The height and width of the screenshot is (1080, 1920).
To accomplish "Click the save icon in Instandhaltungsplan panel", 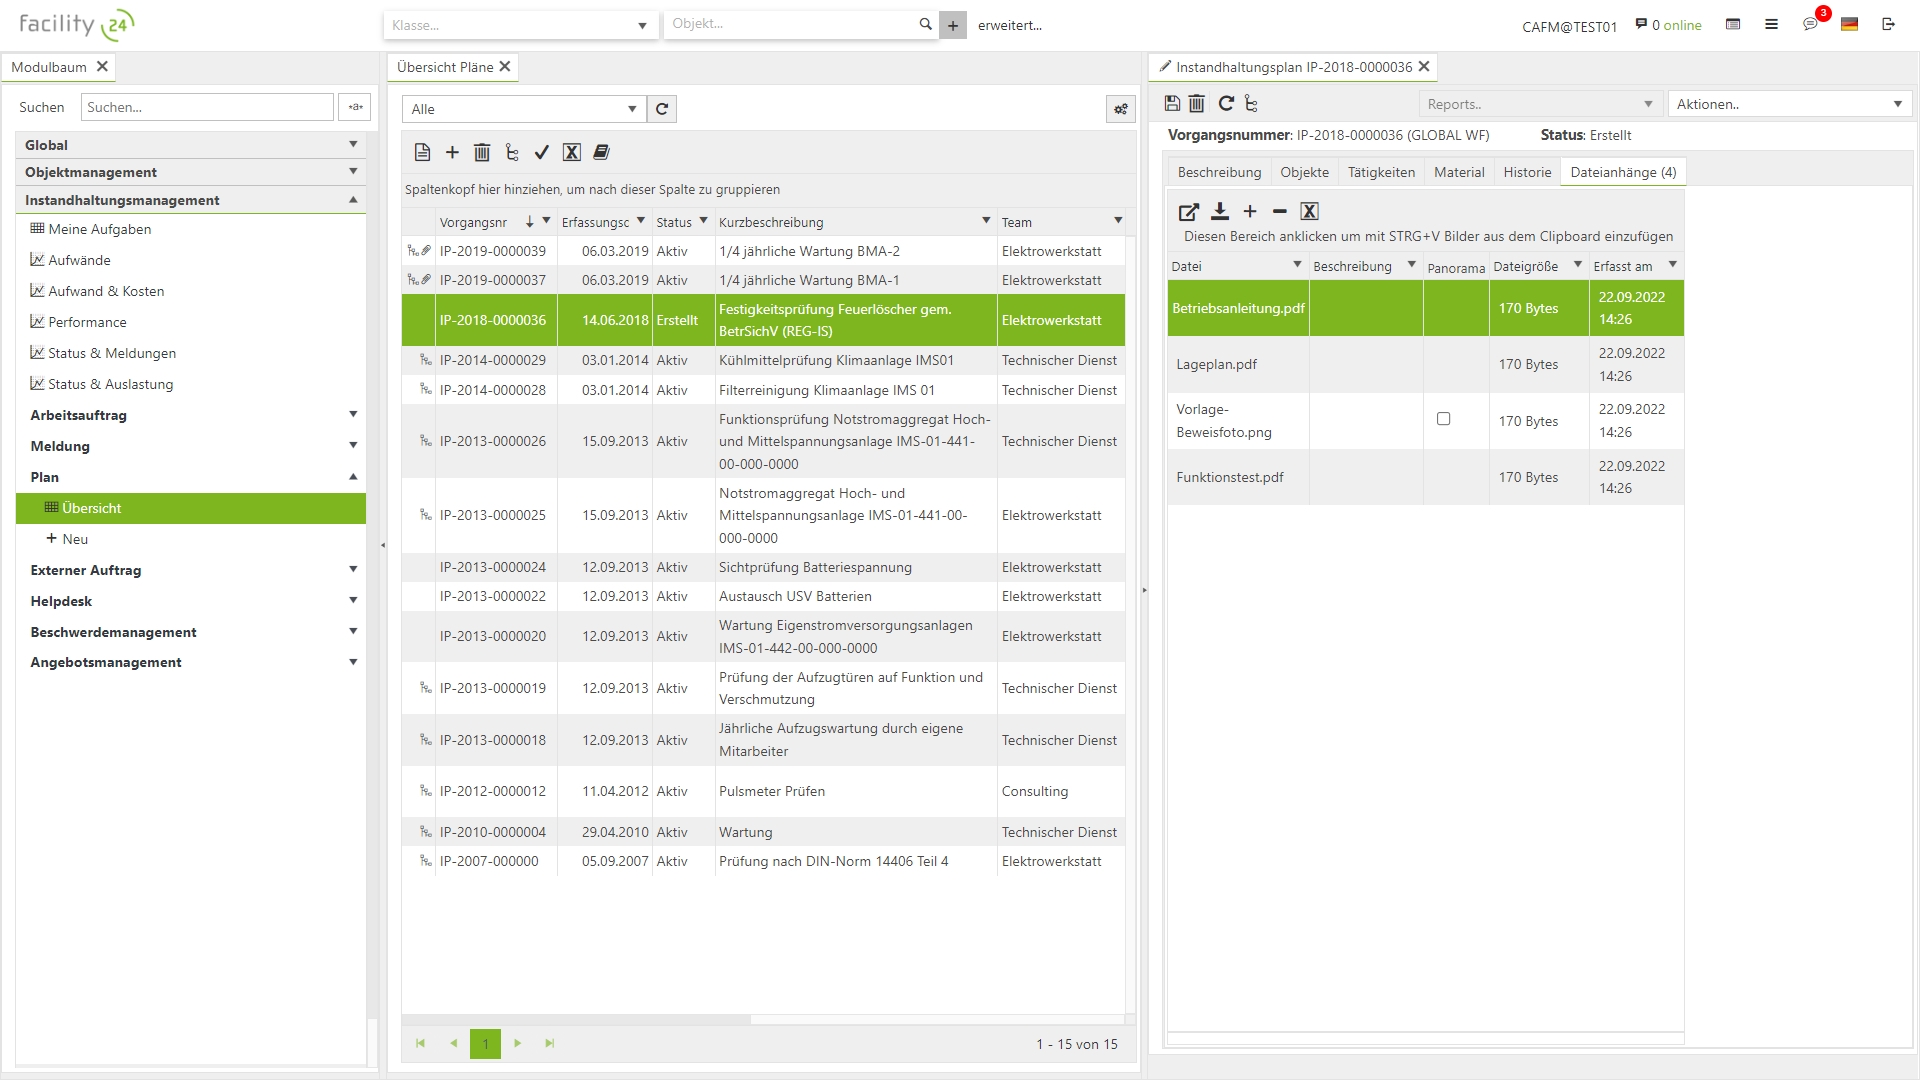I will tap(1172, 103).
